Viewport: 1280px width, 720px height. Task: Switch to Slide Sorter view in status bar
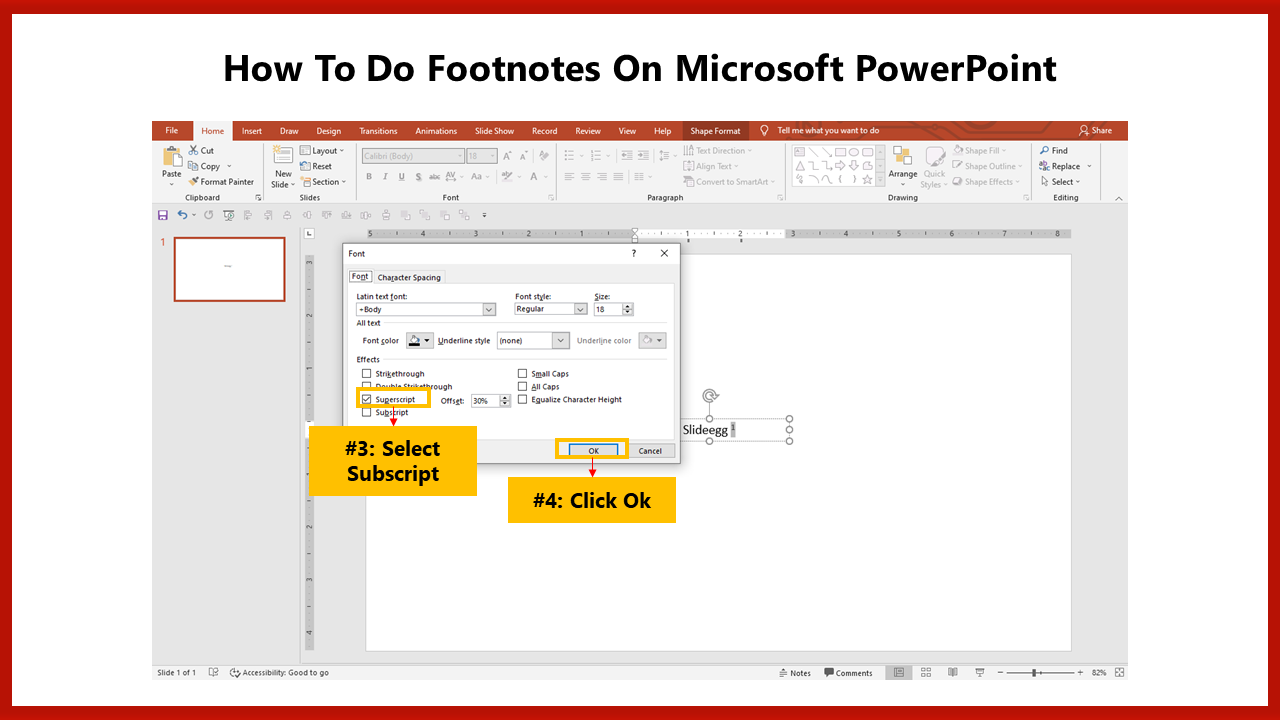click(926, 672)
